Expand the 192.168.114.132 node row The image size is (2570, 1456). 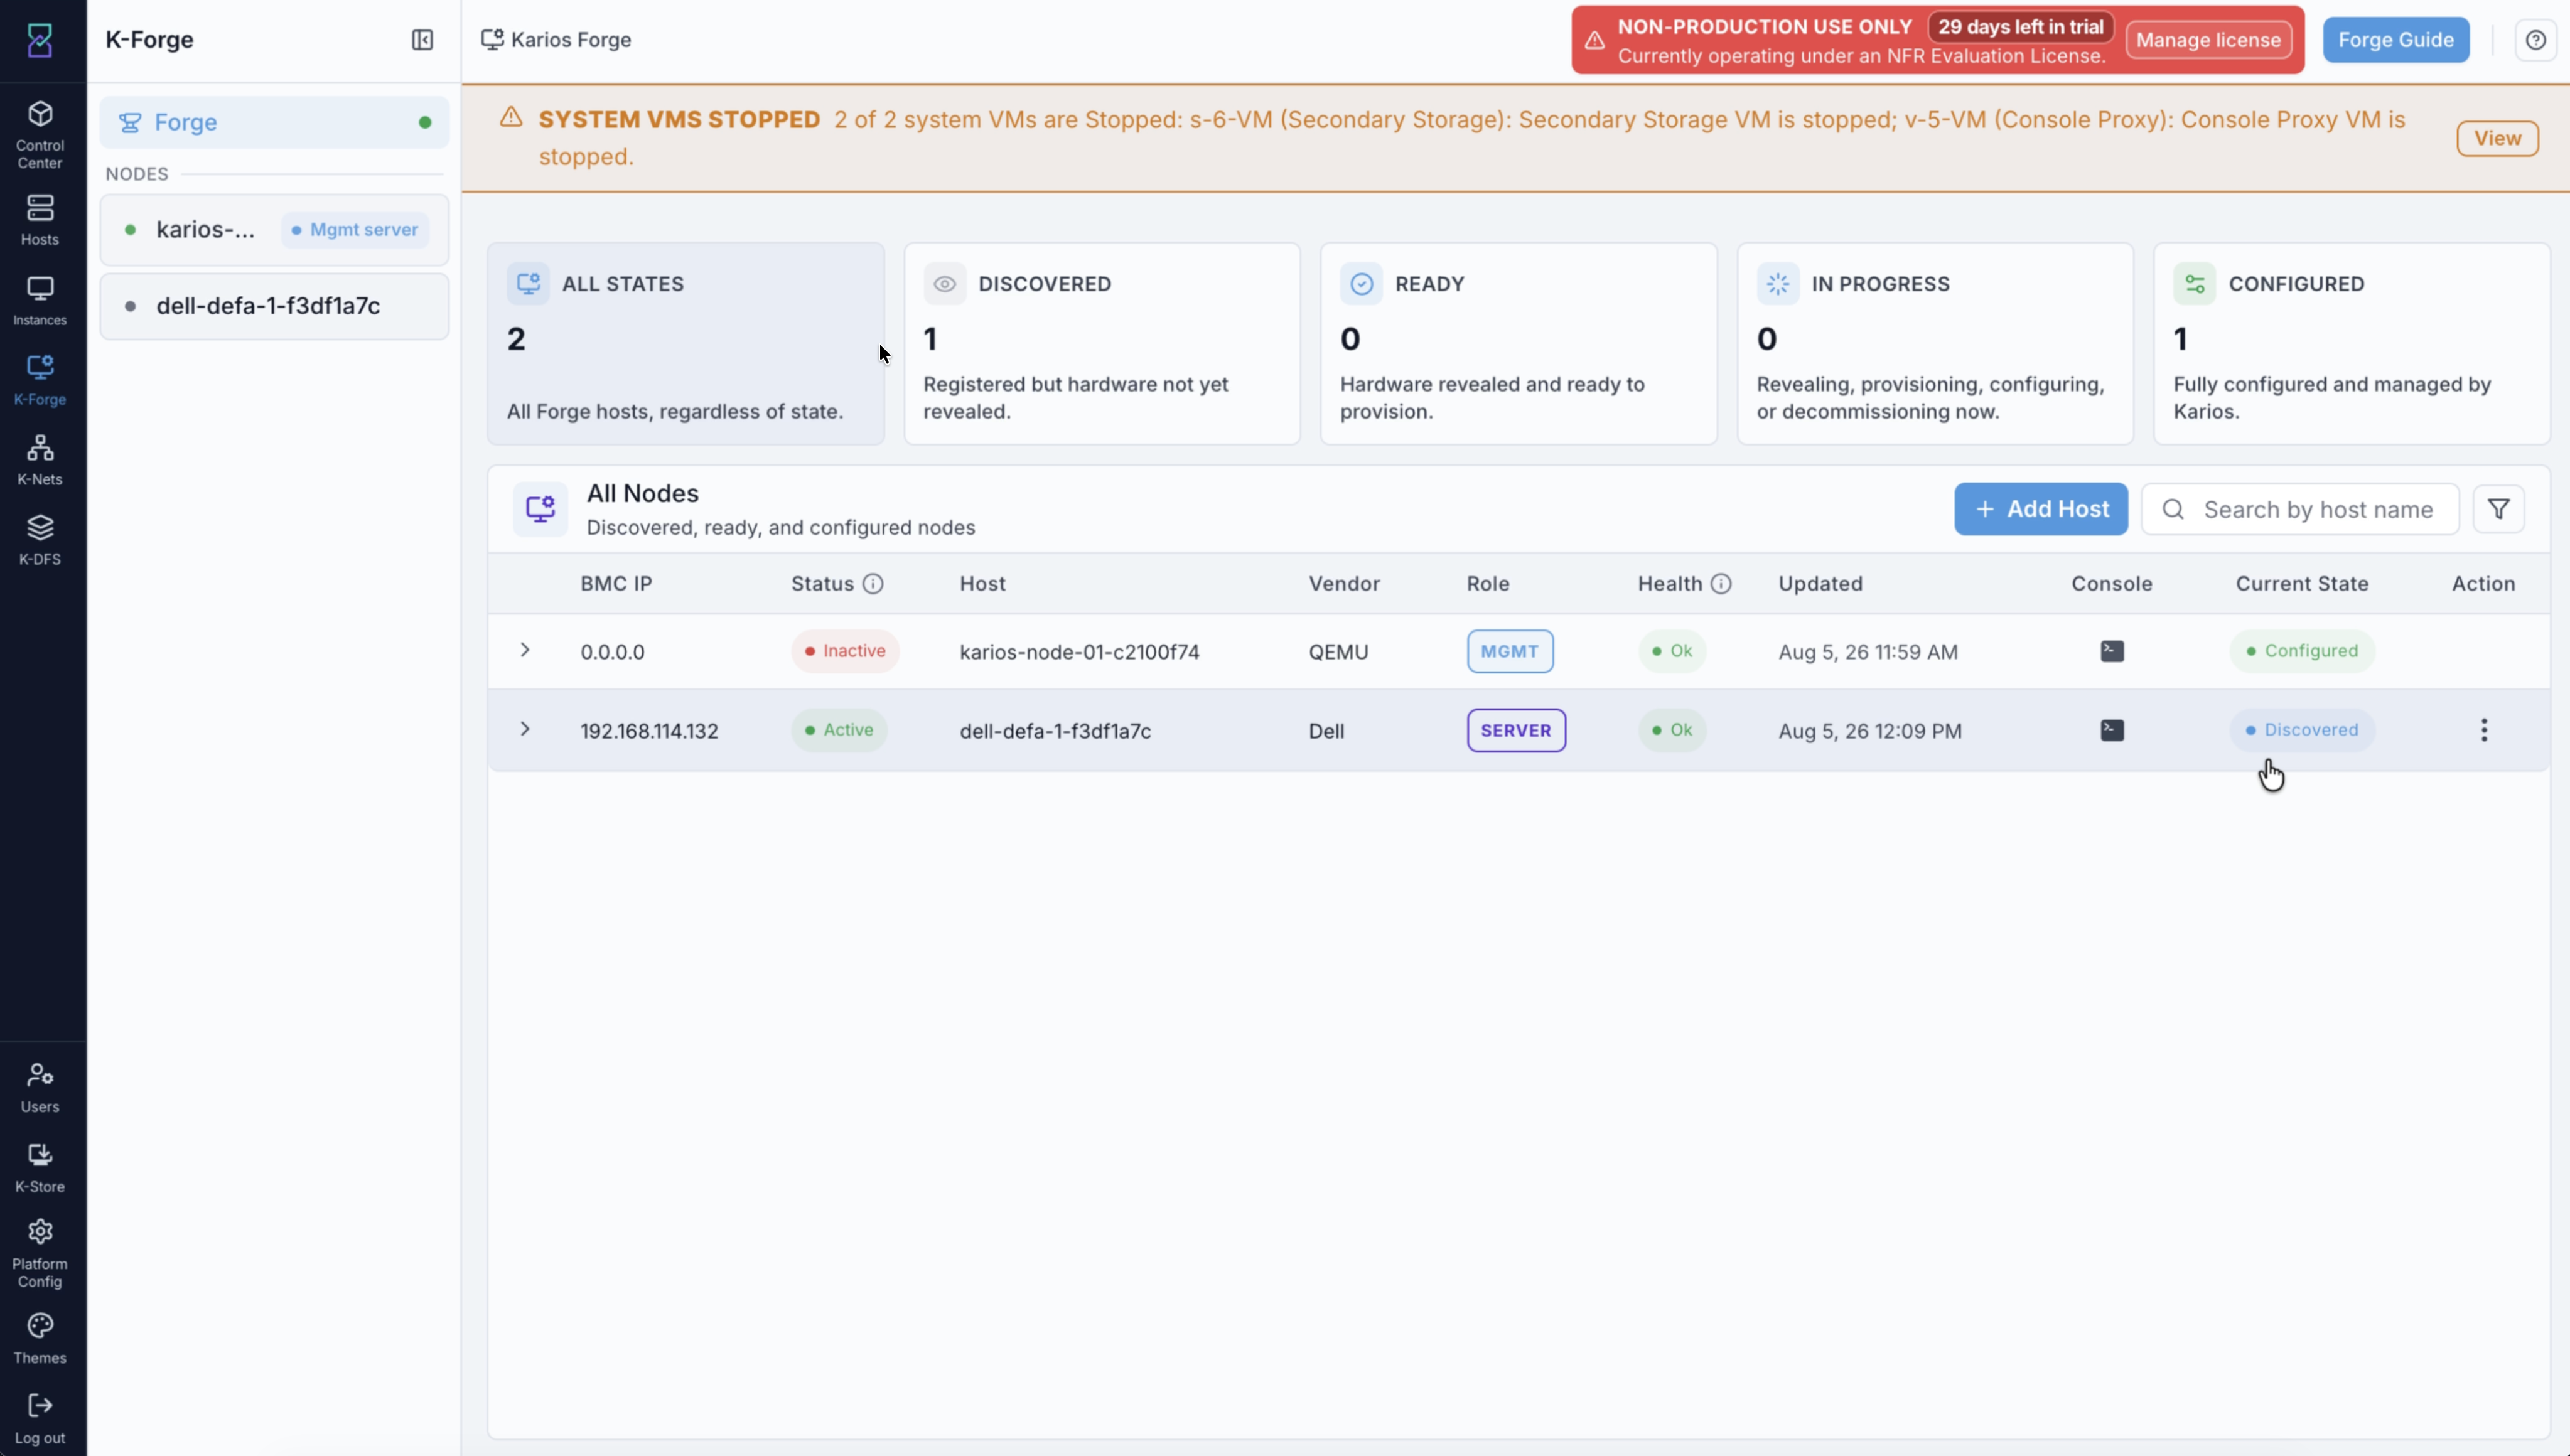(525, 729)
